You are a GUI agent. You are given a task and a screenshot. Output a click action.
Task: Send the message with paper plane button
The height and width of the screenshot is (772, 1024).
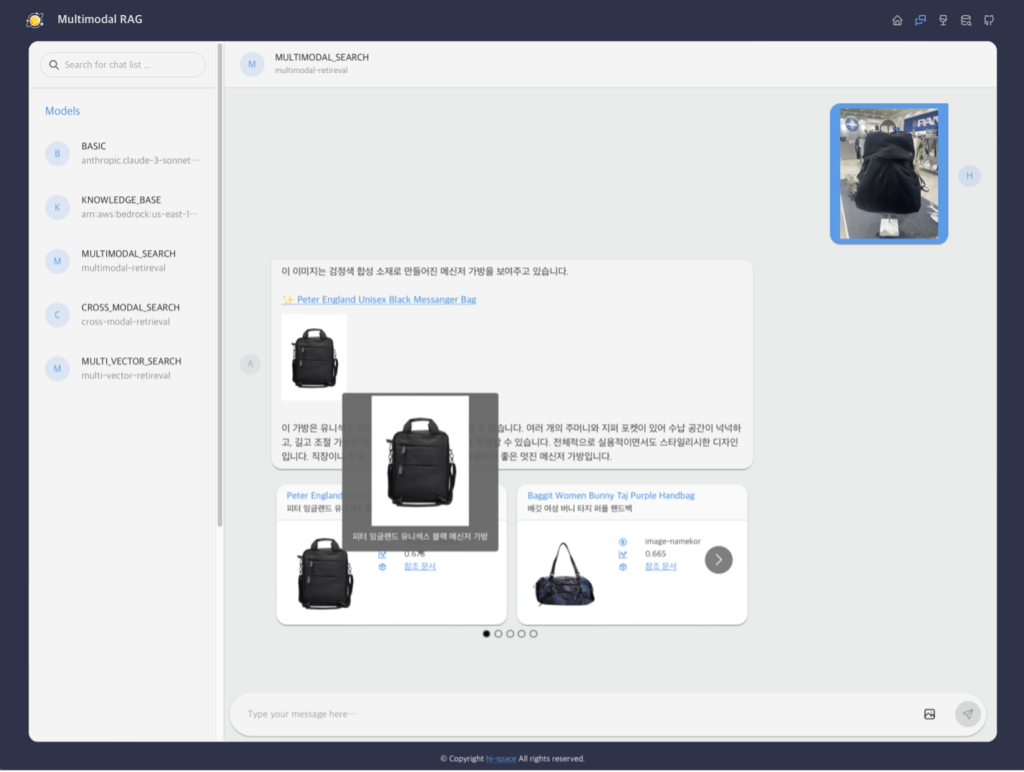tap(968, 714)
